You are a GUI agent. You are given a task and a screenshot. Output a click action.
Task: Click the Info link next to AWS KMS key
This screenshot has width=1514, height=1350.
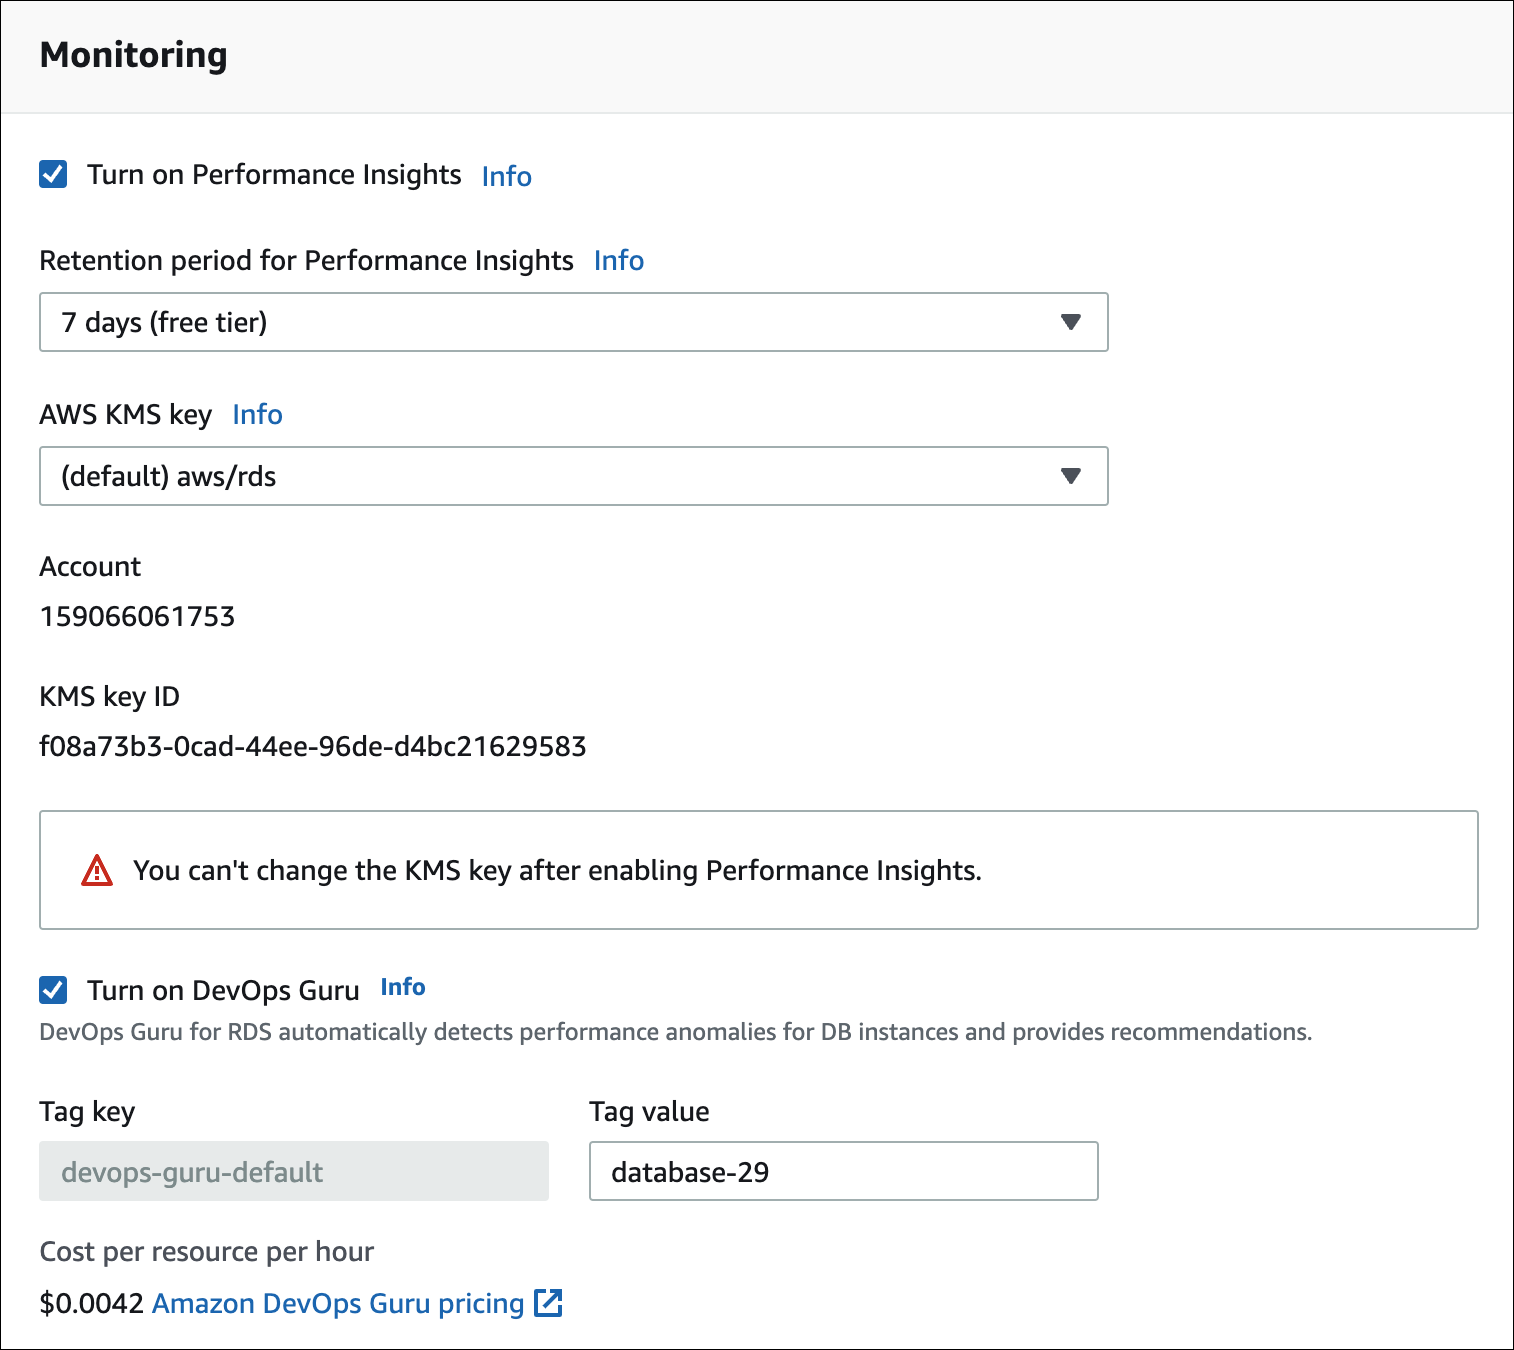point(256,414)
